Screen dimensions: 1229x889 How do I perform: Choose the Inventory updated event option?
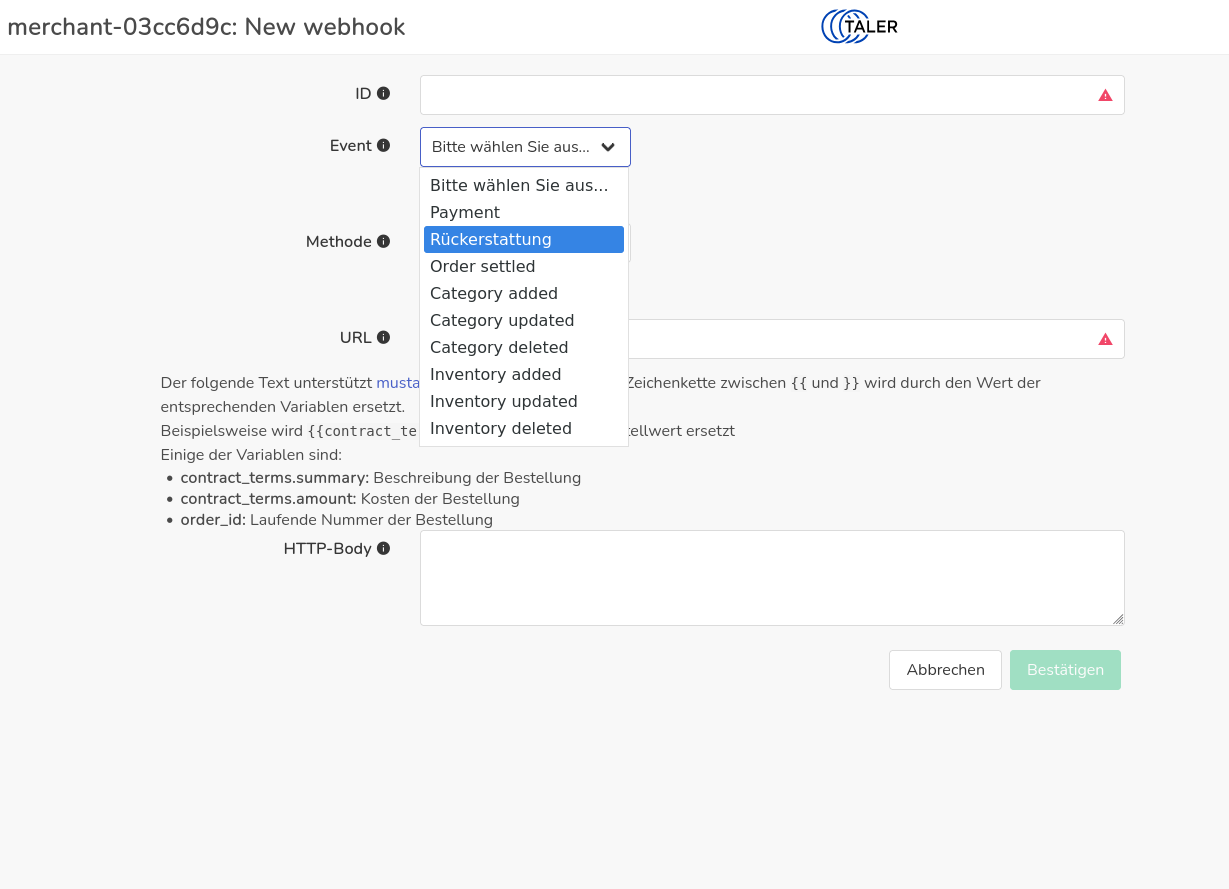(504, 402)
